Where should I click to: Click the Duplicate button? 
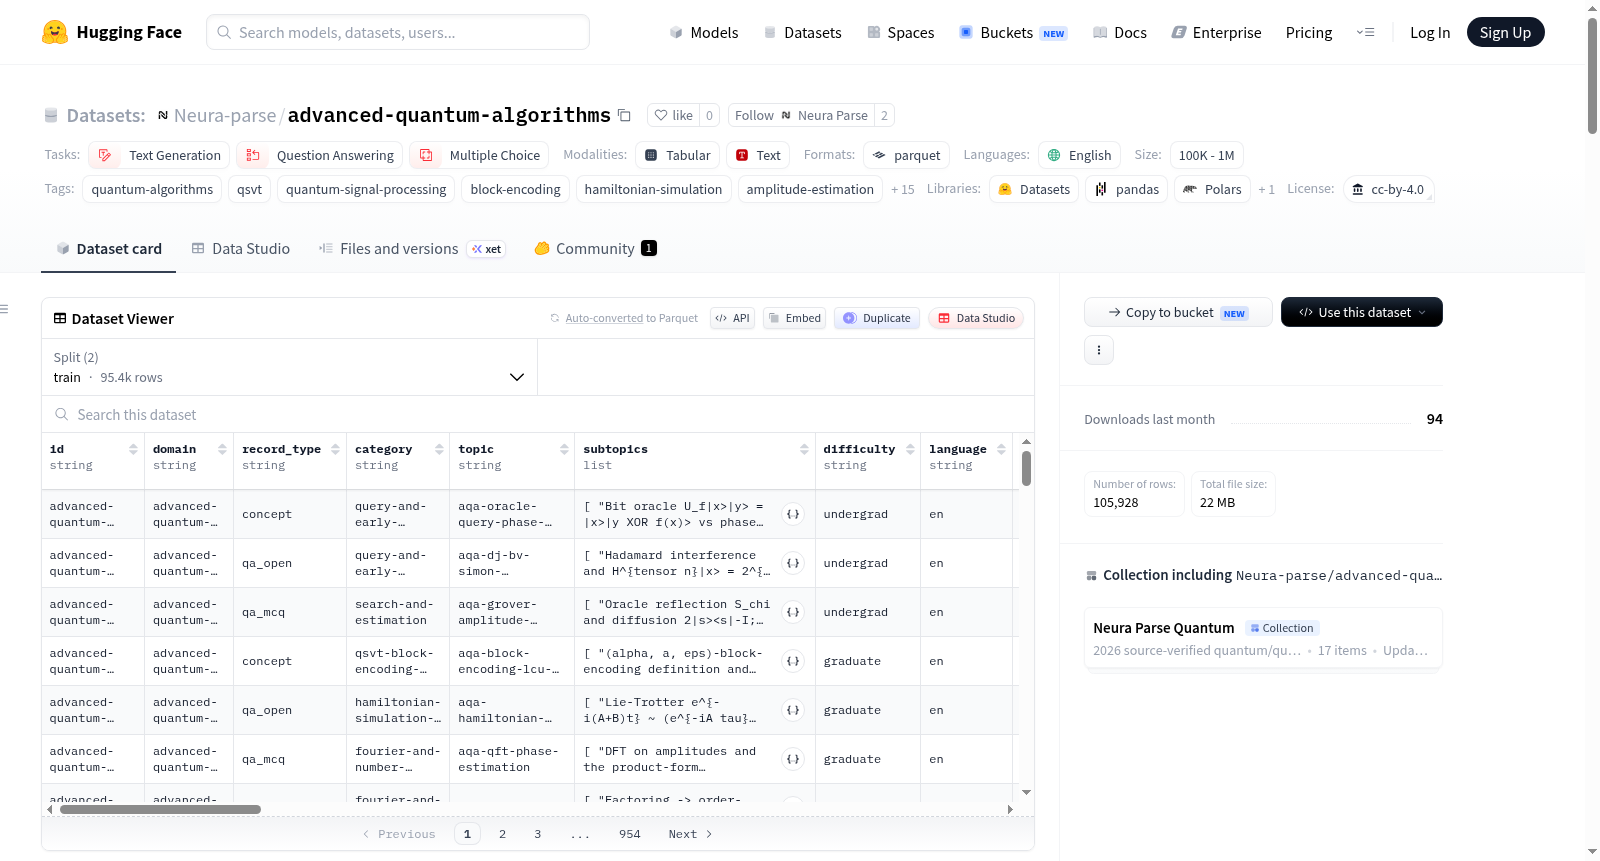click(877, 318)
